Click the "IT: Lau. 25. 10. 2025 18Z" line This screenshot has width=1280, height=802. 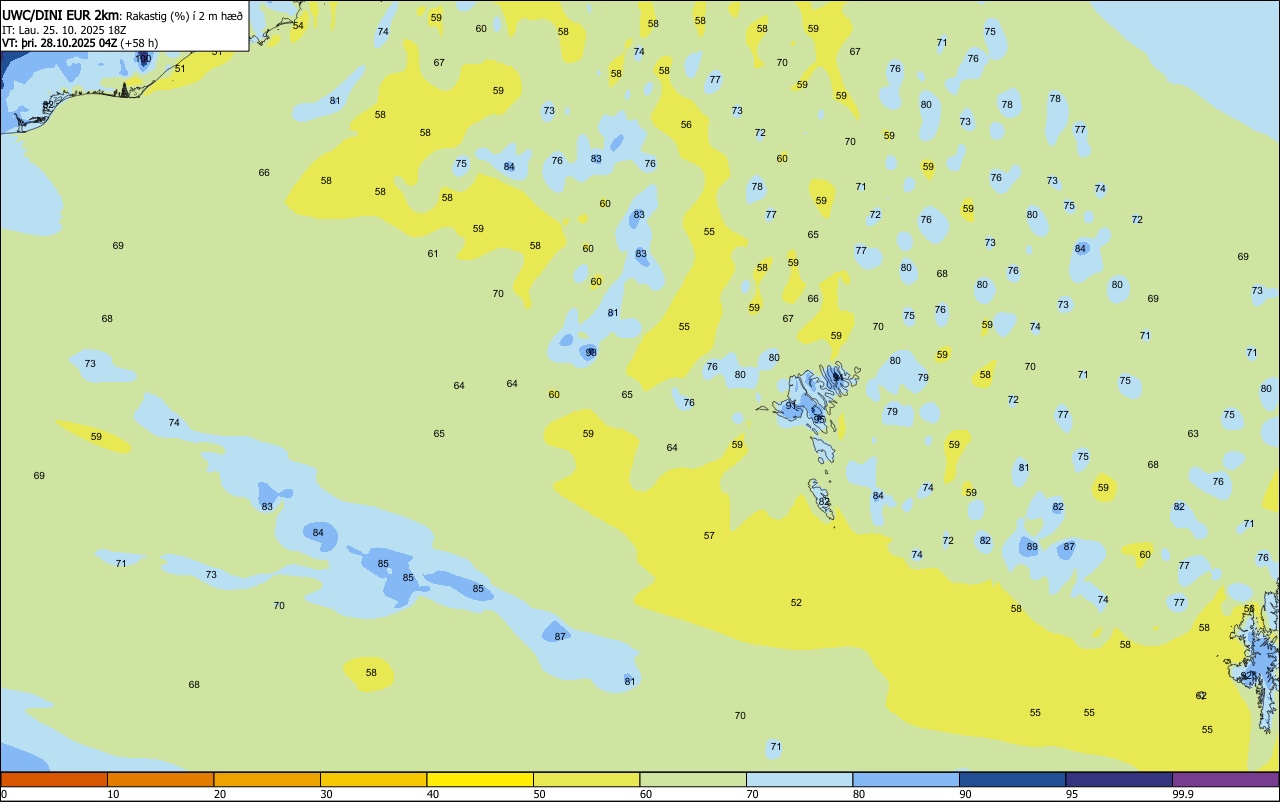tap(64, 30)
